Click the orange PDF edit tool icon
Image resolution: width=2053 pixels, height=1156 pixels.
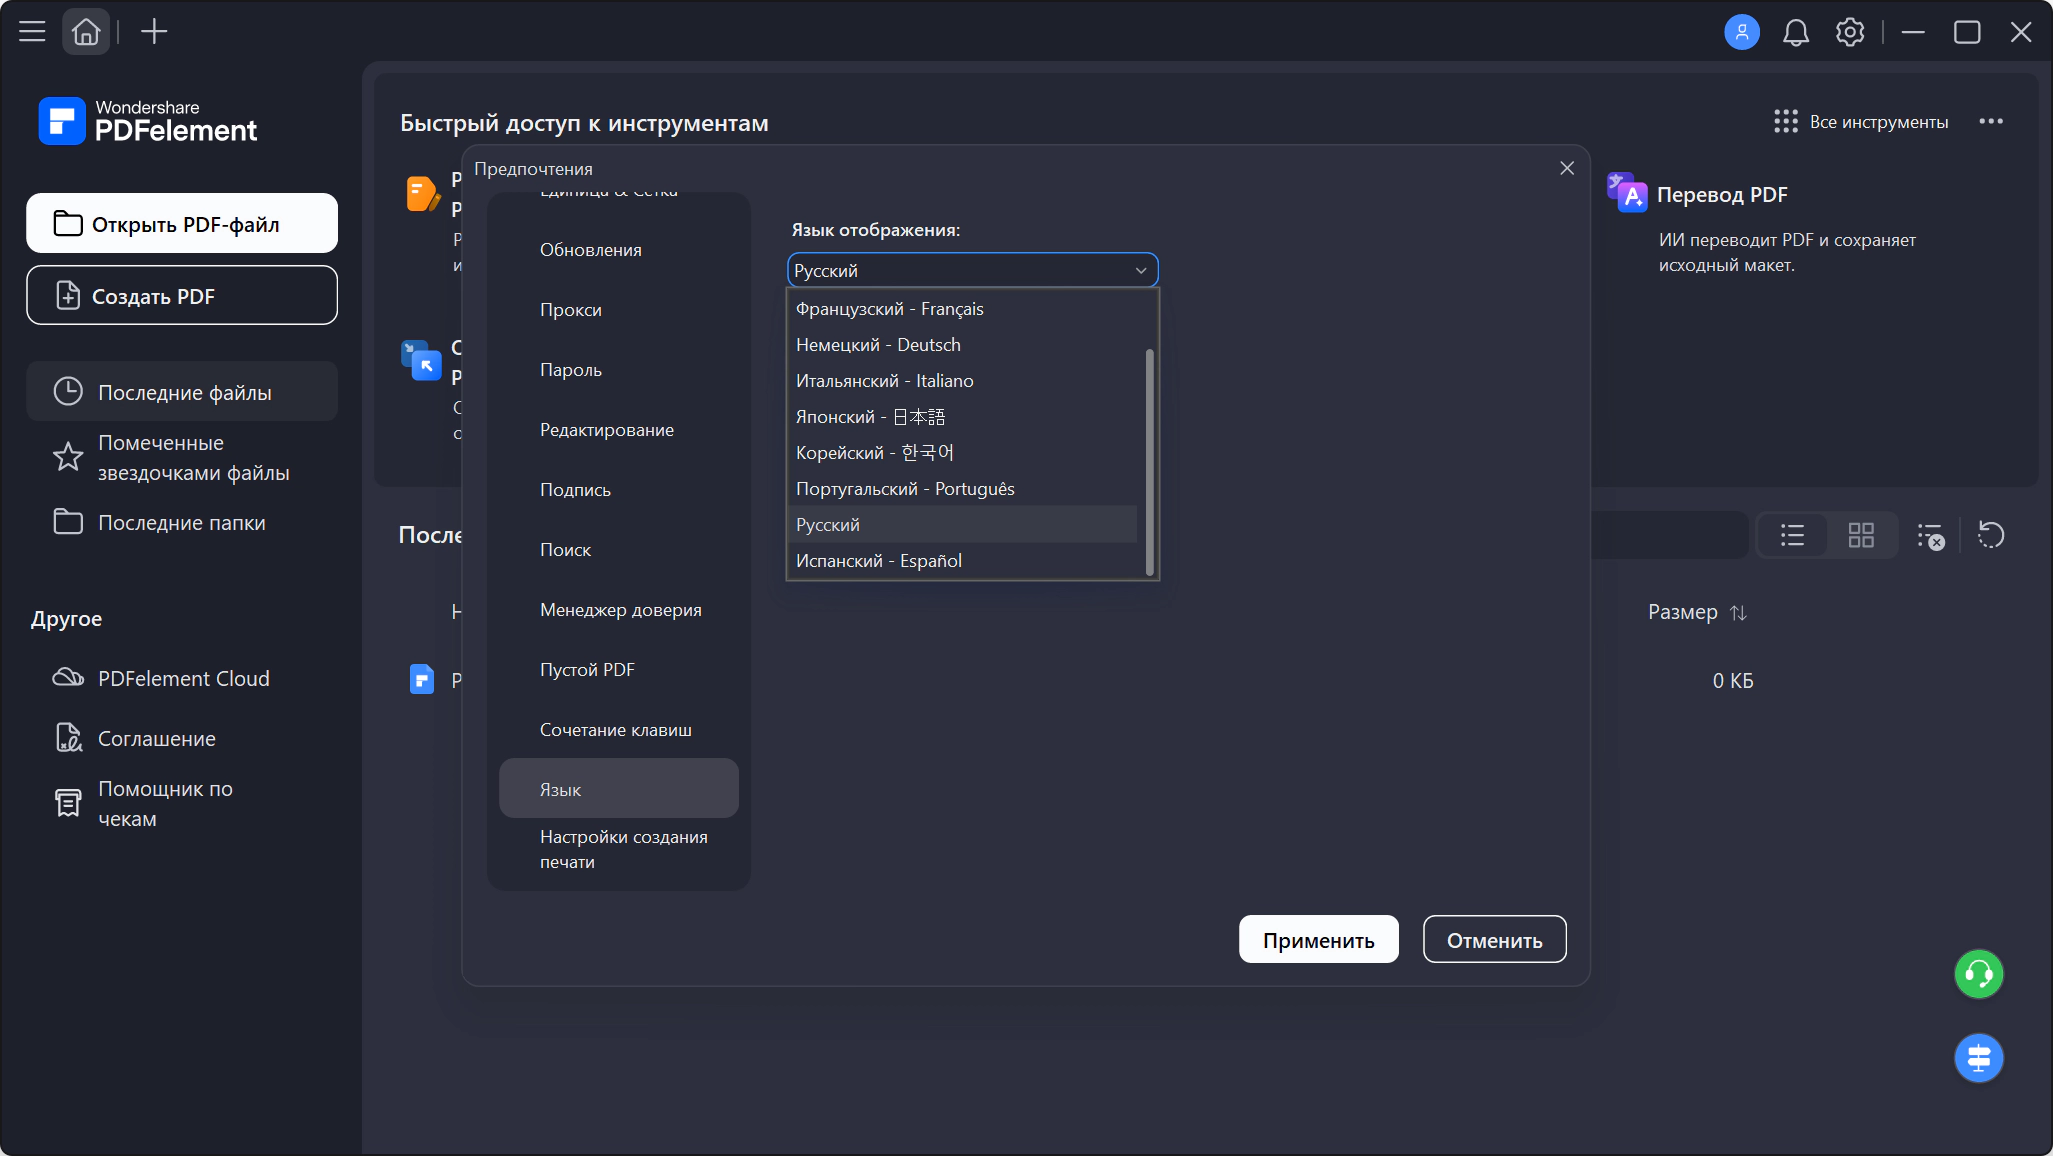point(422,193)
